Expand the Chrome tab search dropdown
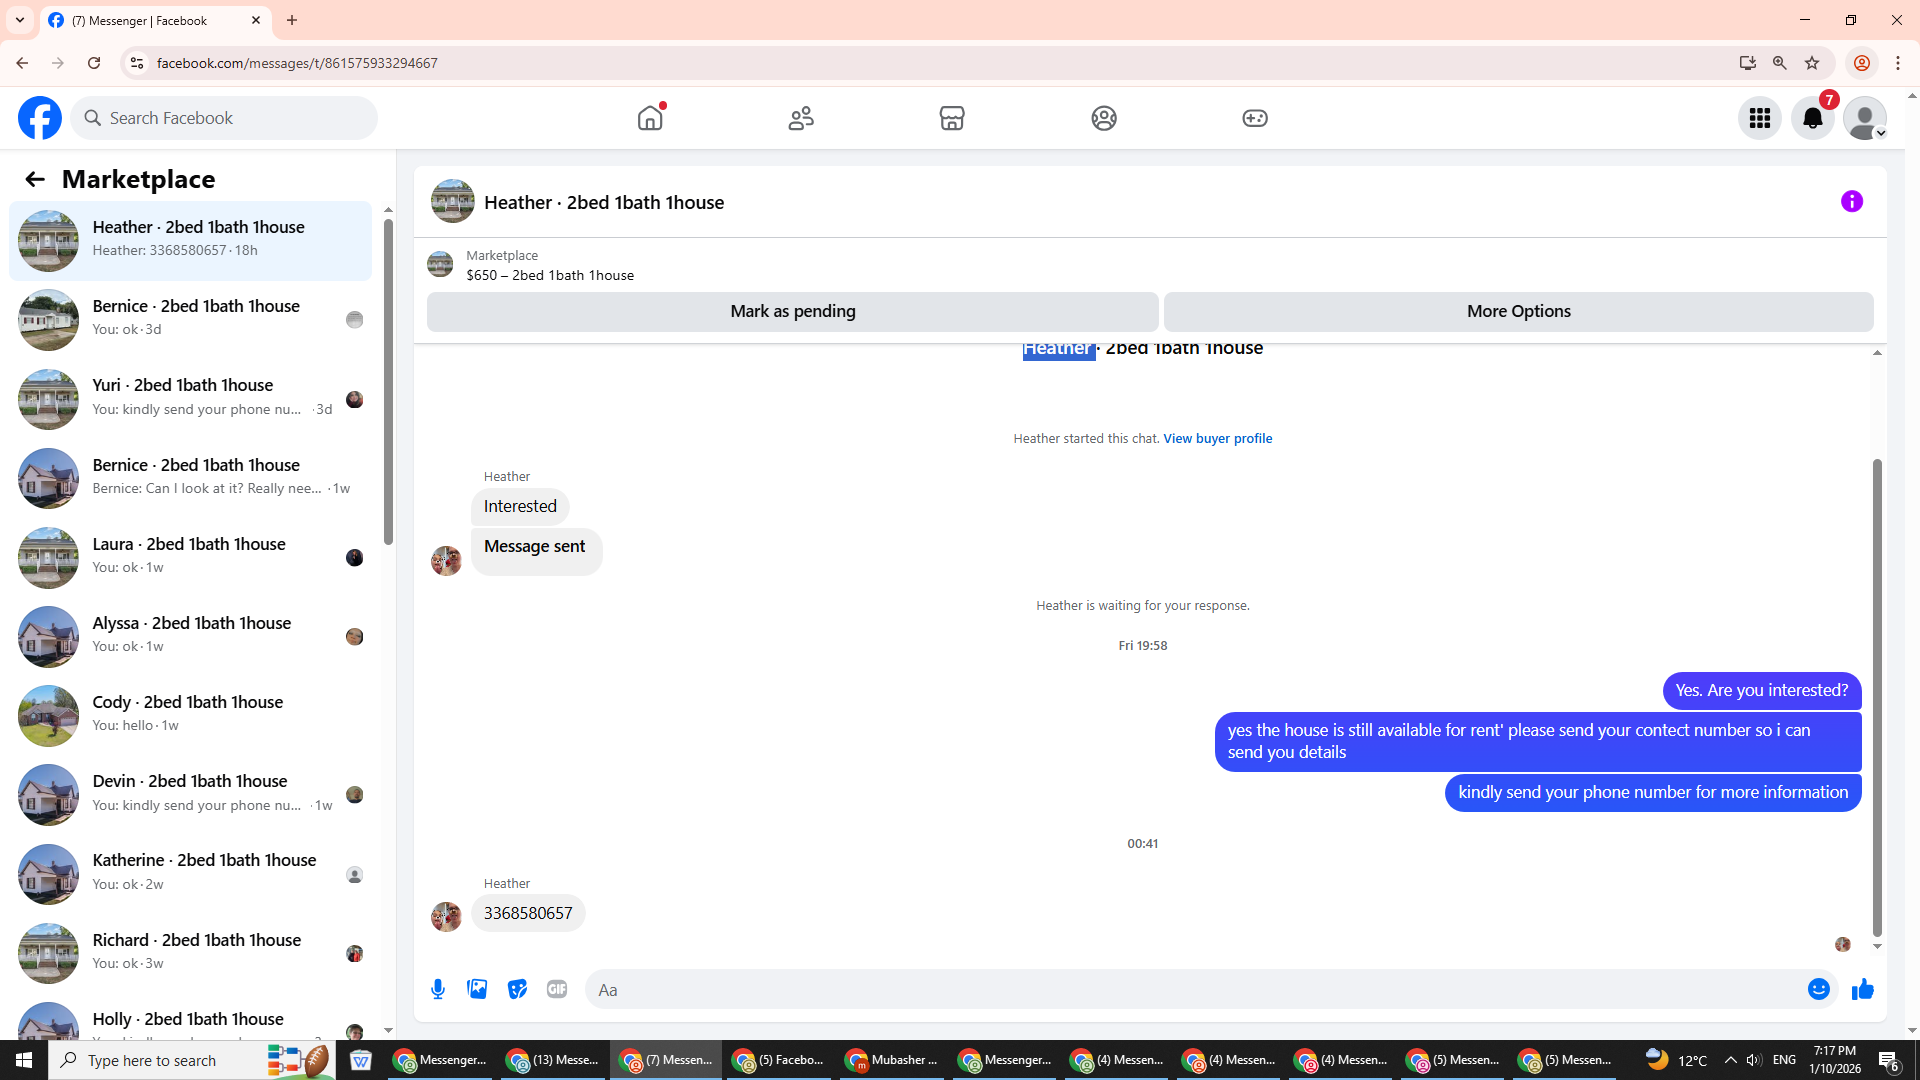The image size is (1920, 1080). click(x=20, y=20)
